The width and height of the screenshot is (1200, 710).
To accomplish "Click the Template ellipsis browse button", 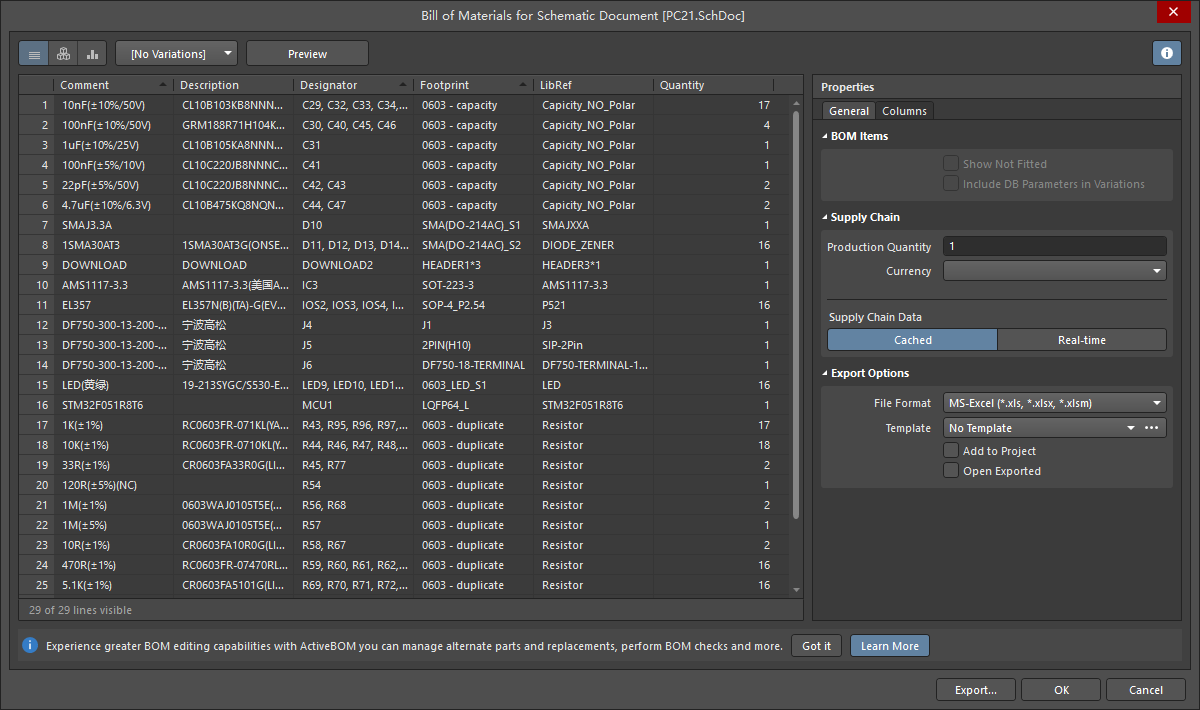I will tap(1151, 428).
